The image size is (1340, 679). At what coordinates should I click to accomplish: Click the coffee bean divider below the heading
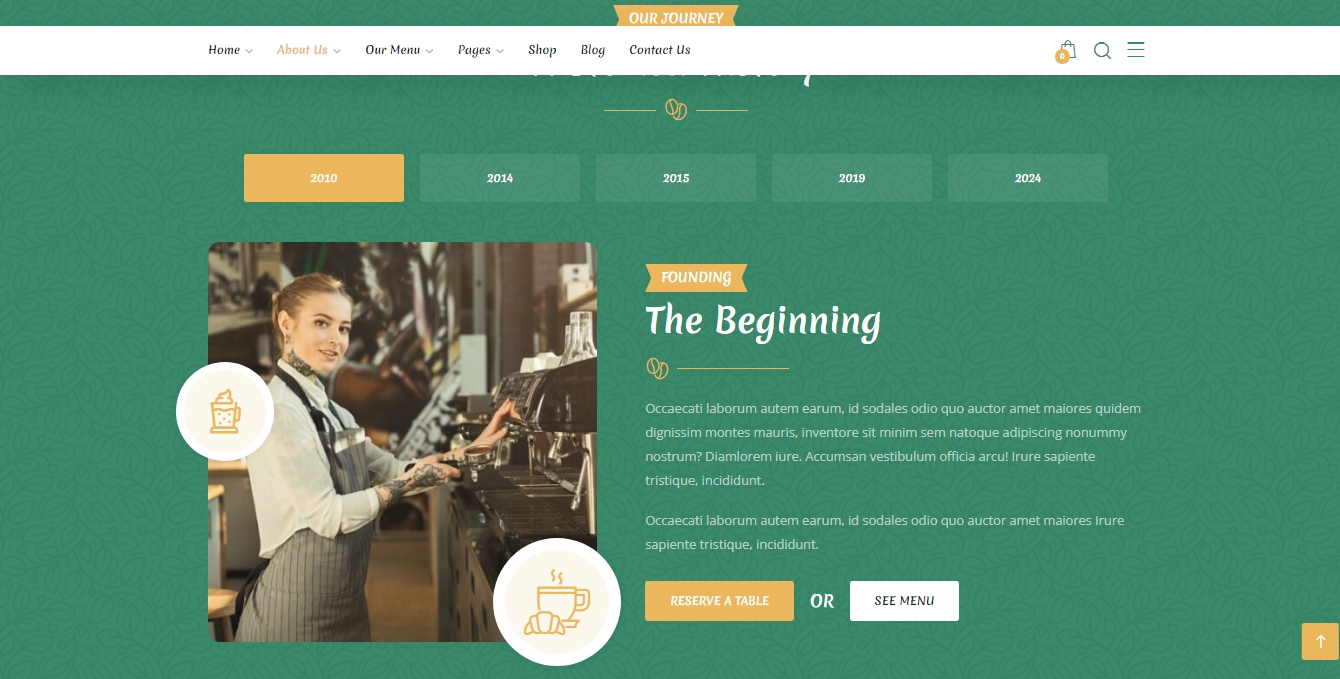pyautogui.click(x=676, y=110)
